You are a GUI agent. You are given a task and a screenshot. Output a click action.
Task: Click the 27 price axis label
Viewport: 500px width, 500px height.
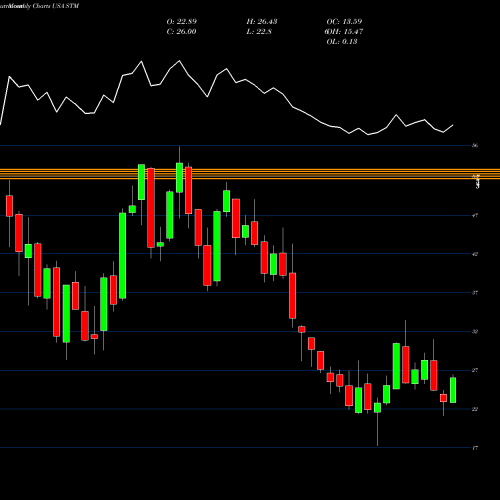(x=475, y=370)
